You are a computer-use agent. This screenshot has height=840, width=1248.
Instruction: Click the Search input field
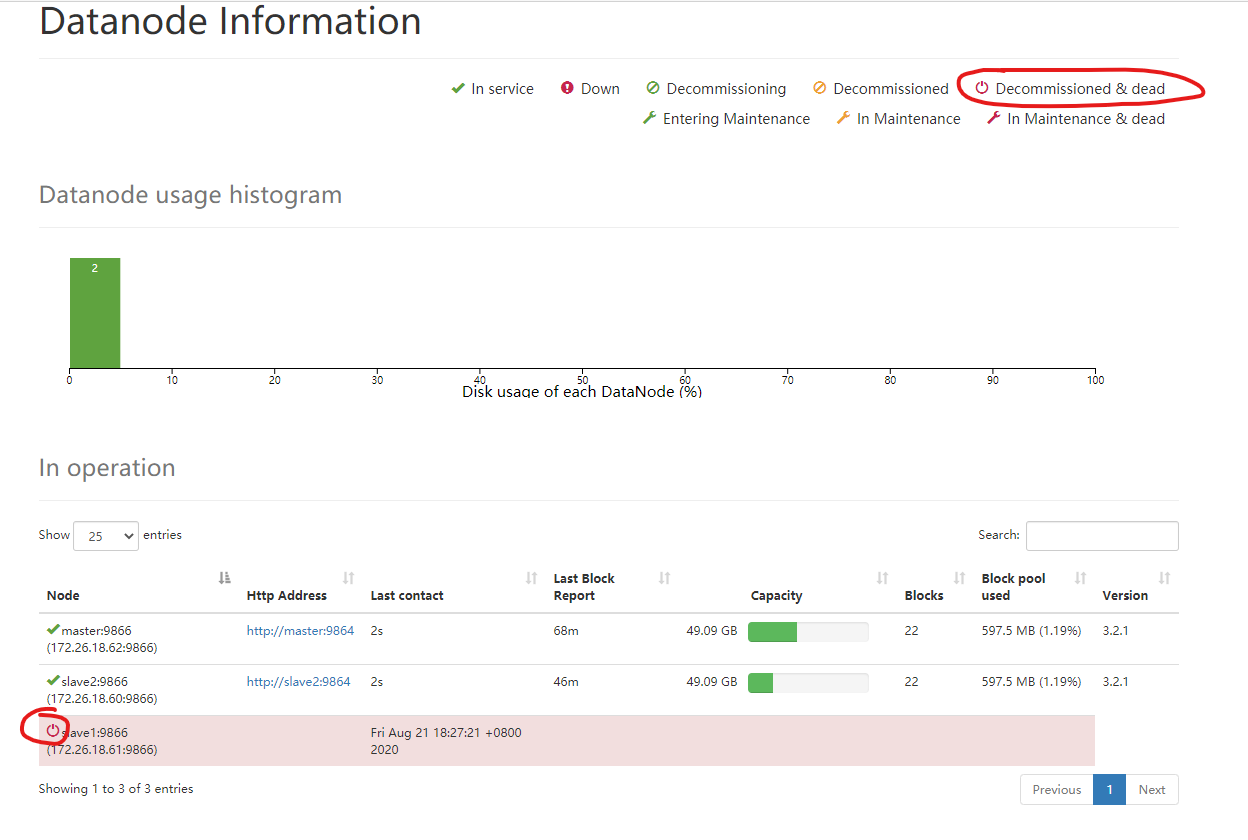click(1102, 536)
